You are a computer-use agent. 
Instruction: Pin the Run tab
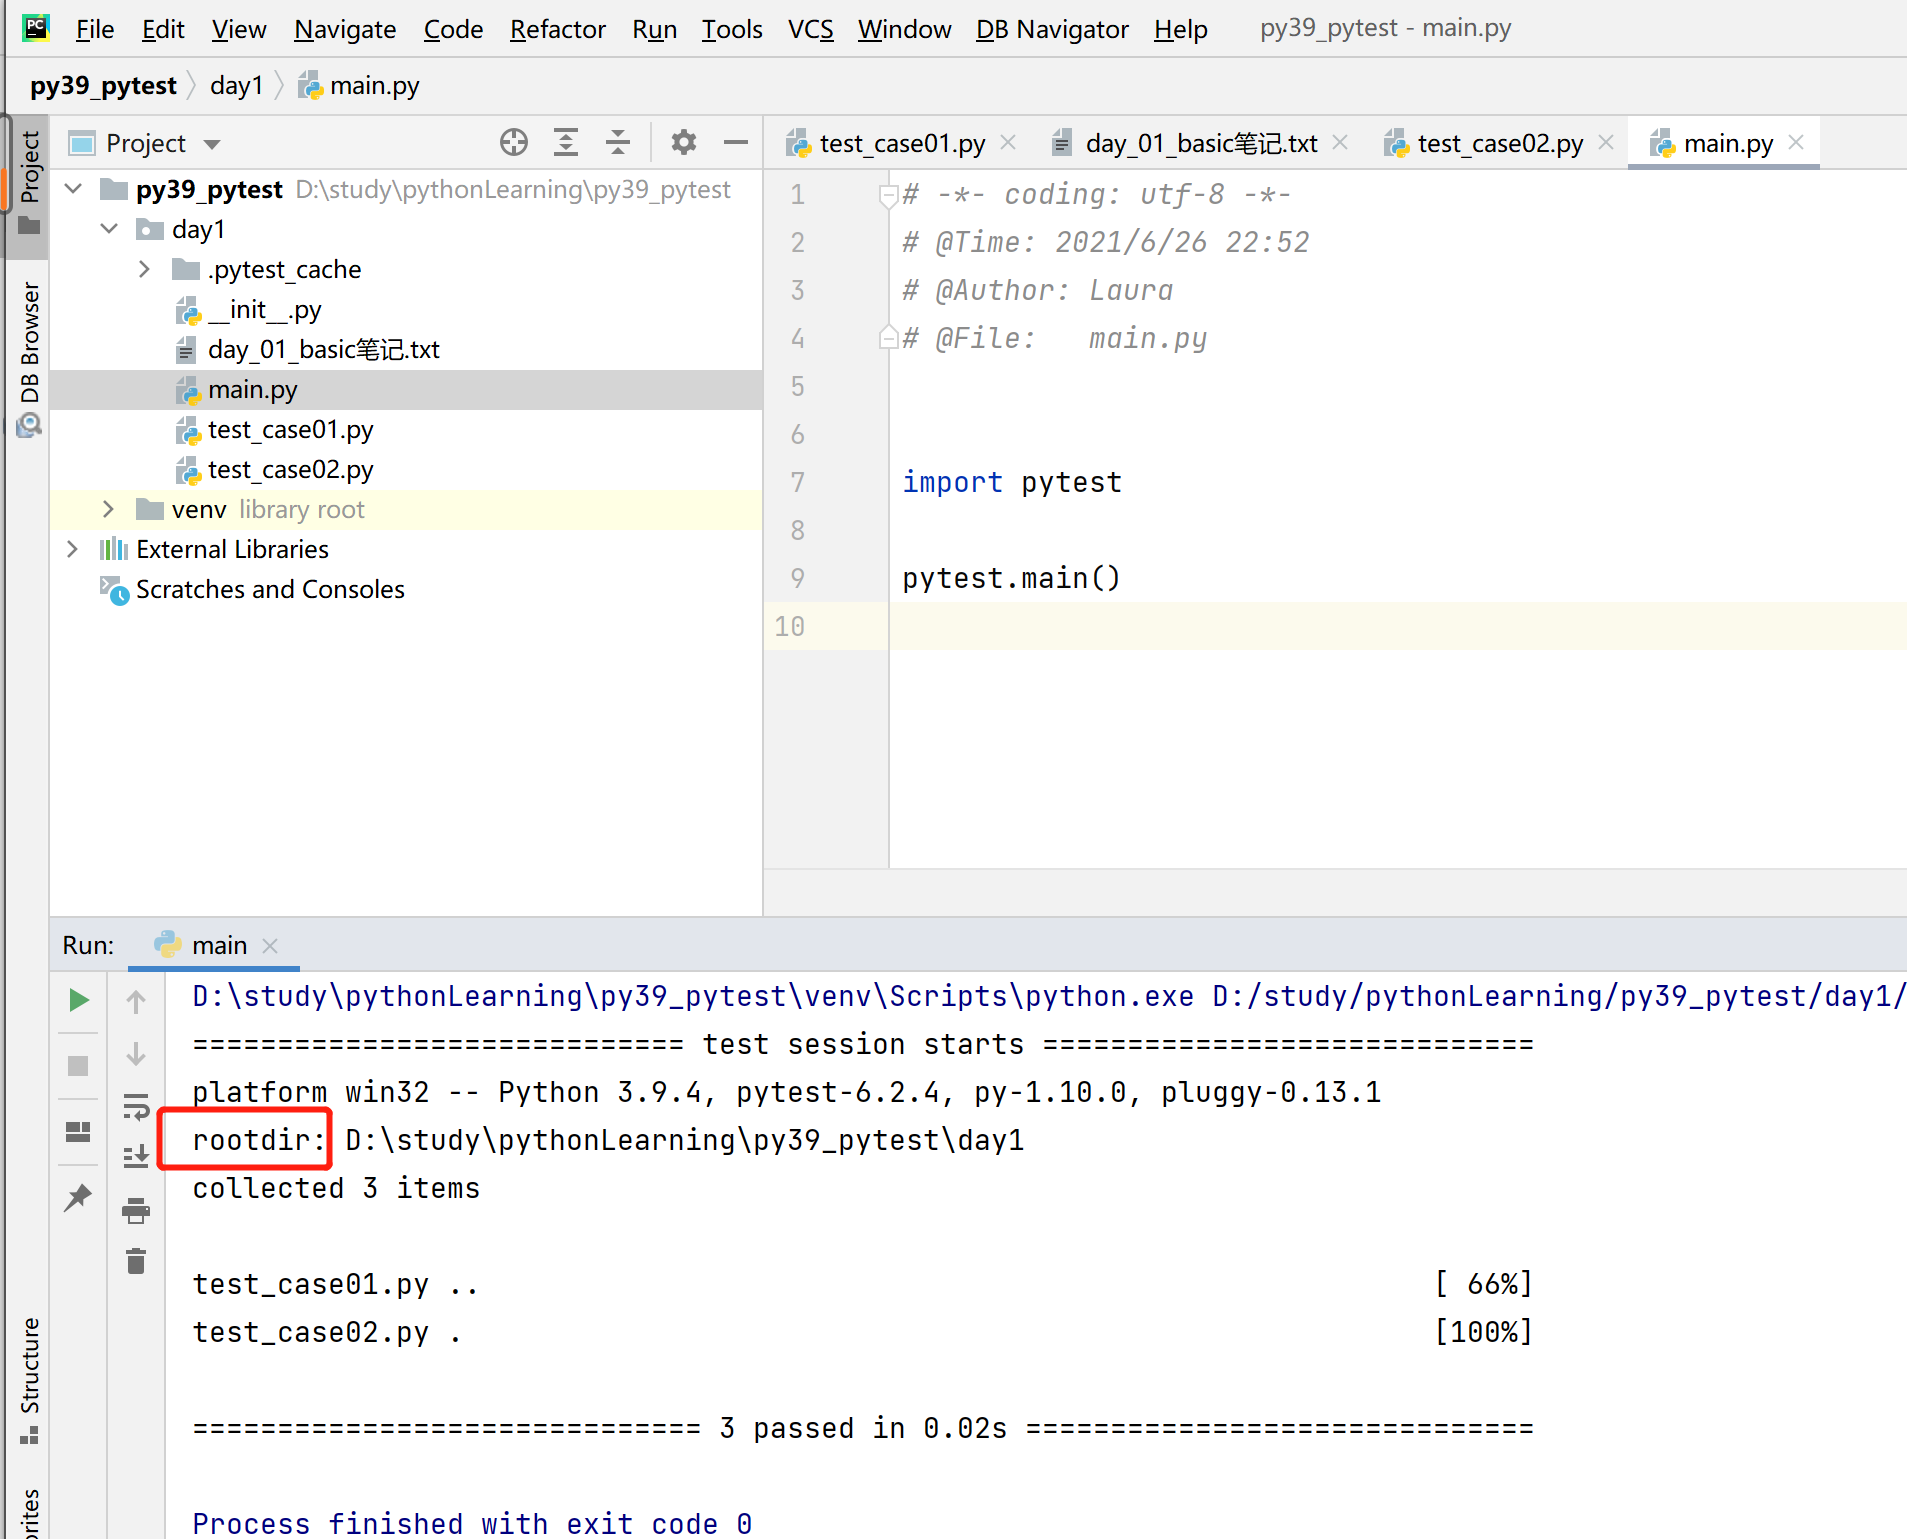coord(78,1197)
